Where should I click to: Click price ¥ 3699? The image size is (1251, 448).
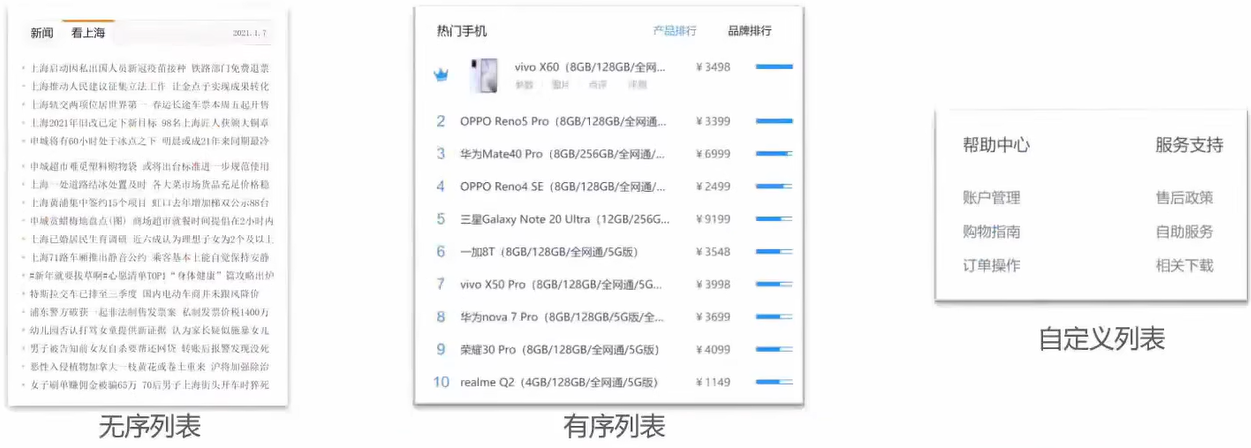click(712, 317)
